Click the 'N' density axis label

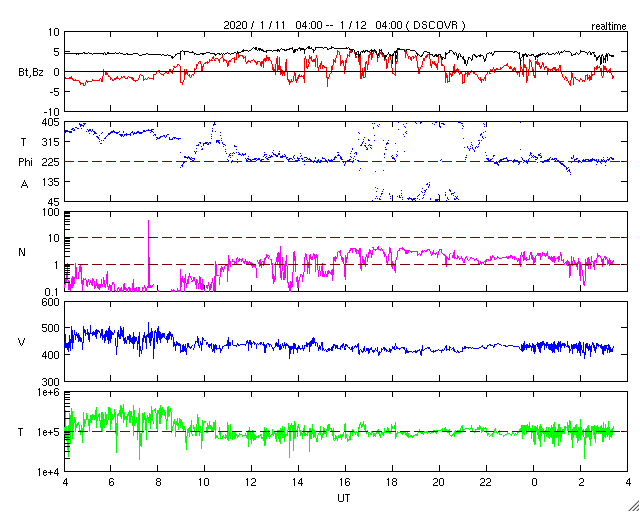pyautogui.click(x=22, y=252)
